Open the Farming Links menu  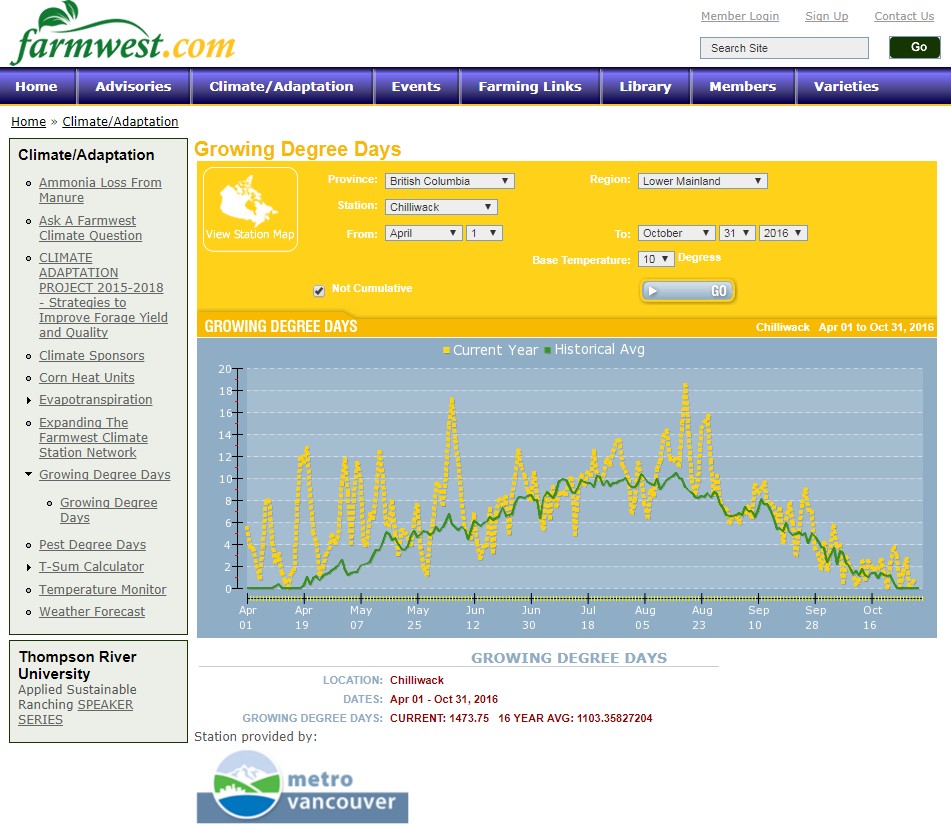(x=529, y=87)
